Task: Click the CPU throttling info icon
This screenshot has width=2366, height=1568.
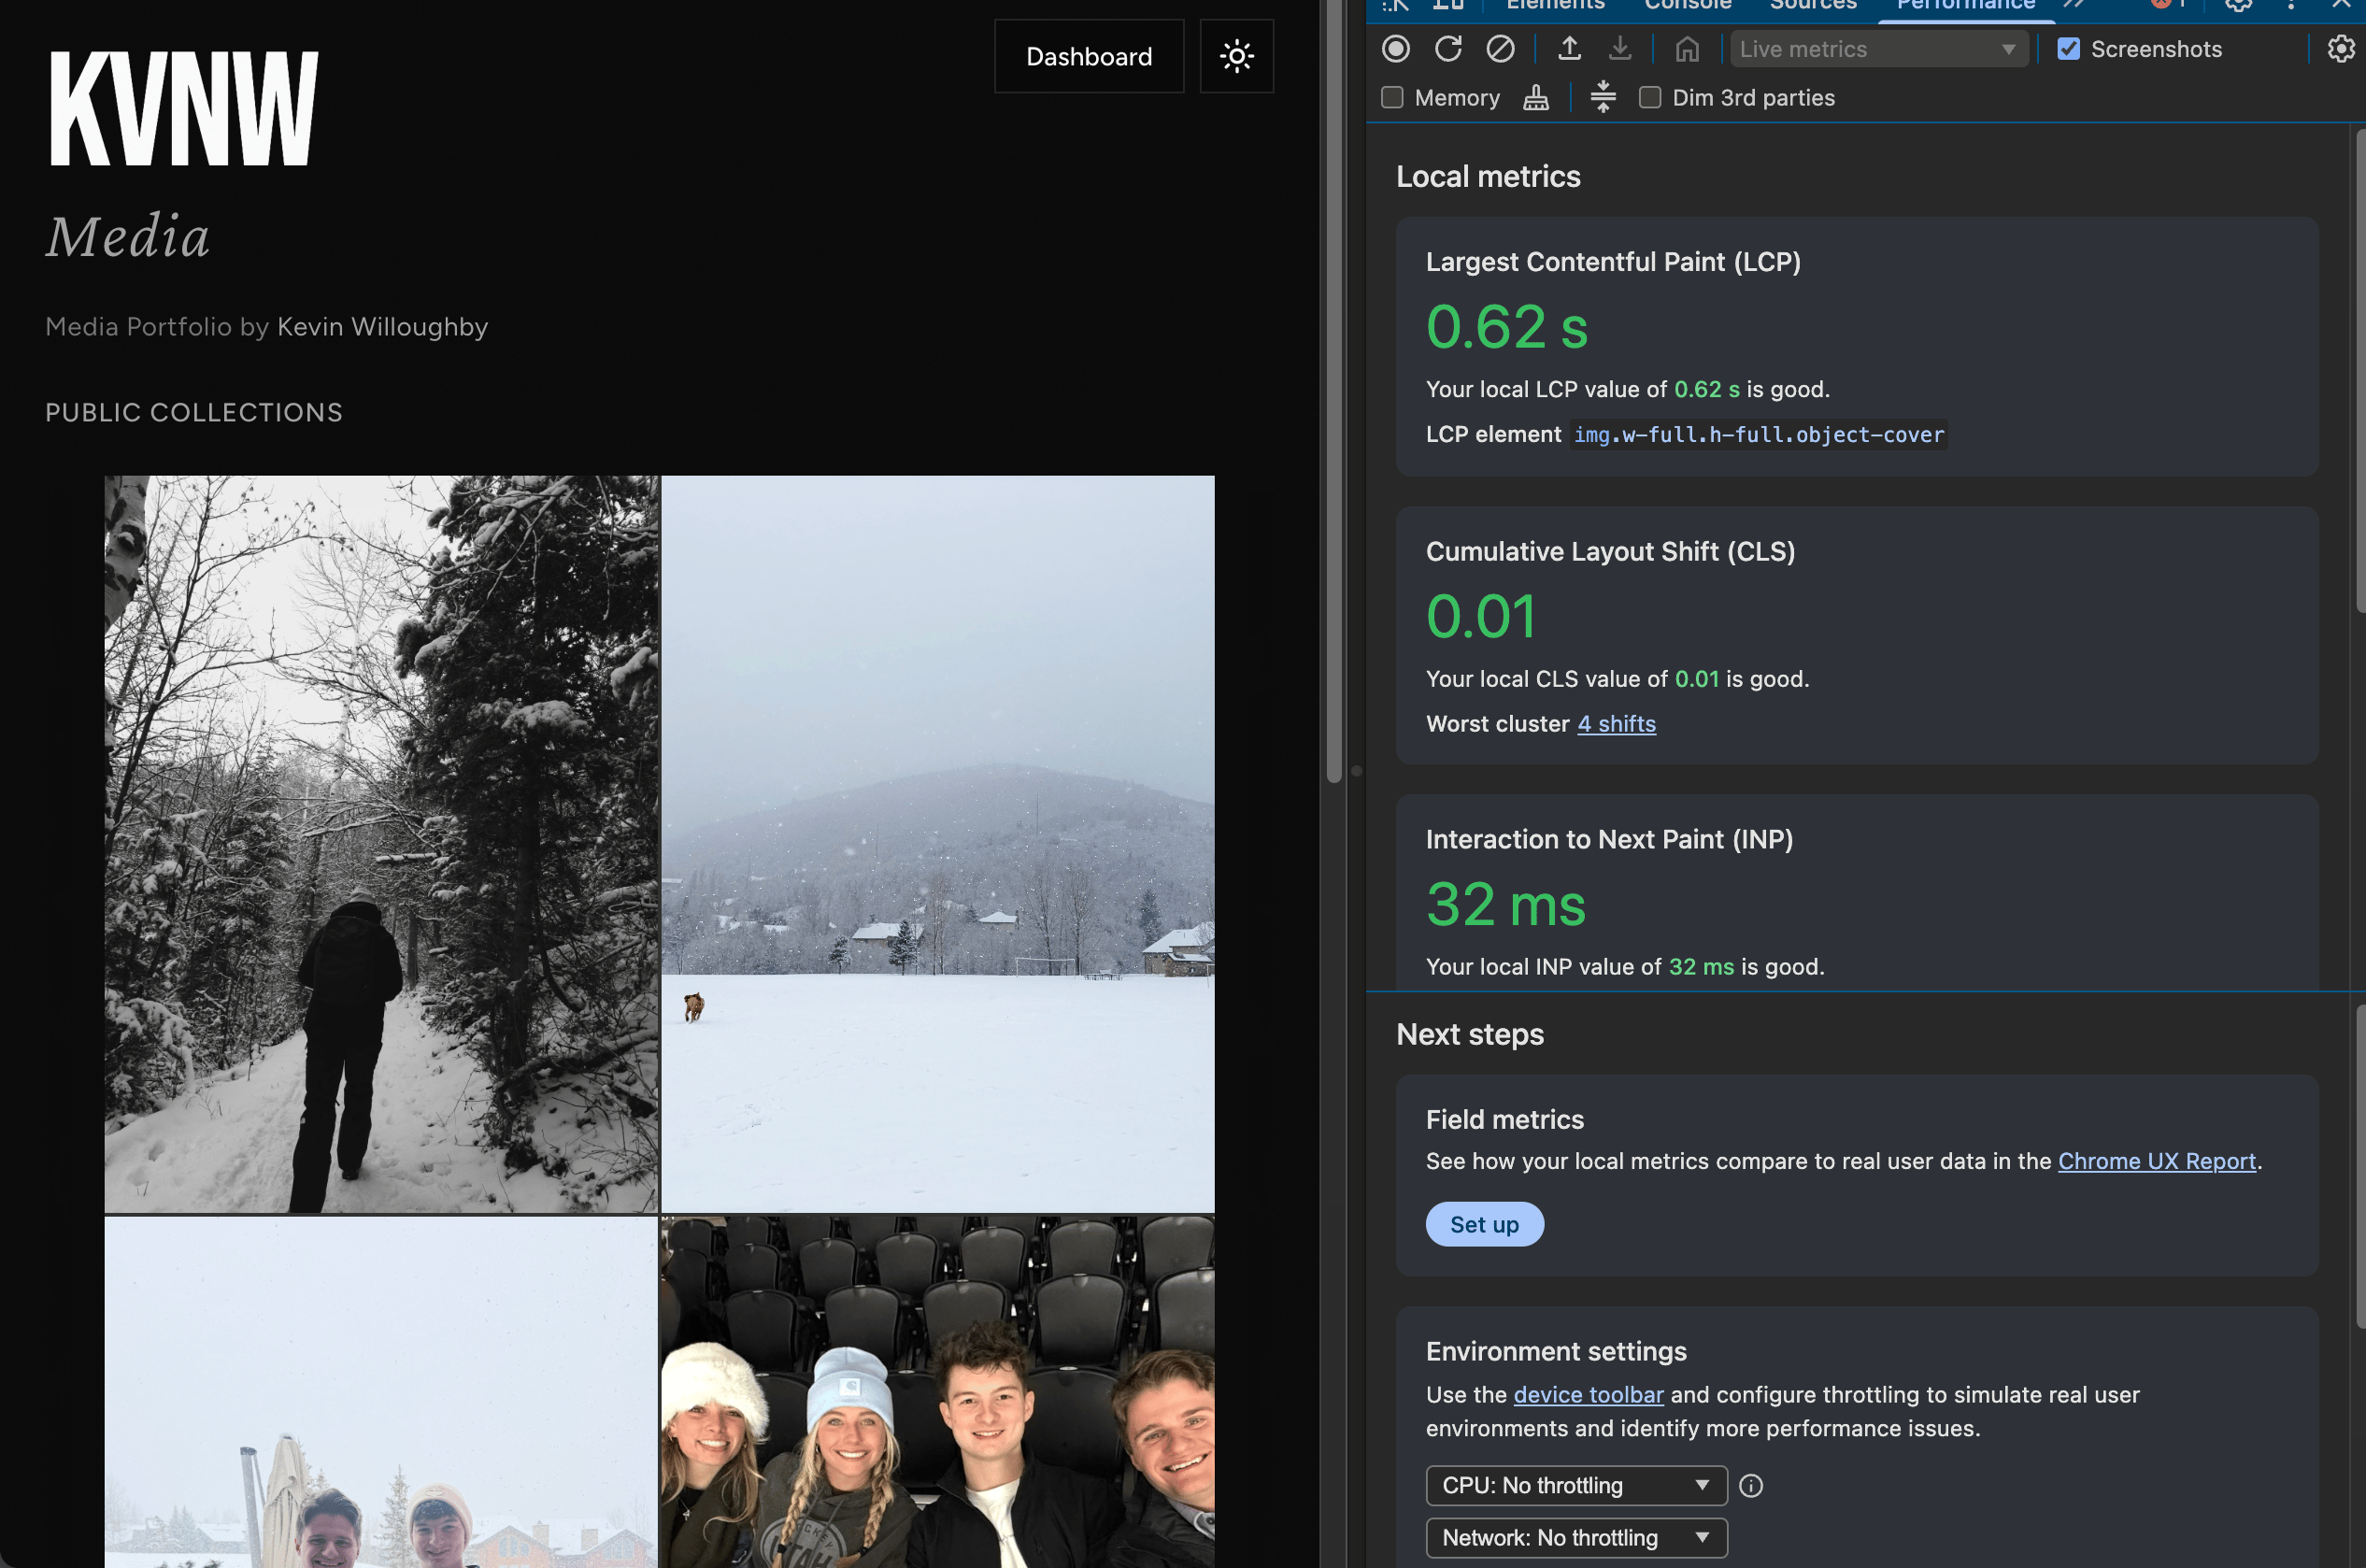Action: pyautogui.click(x=1750, y=1485)
